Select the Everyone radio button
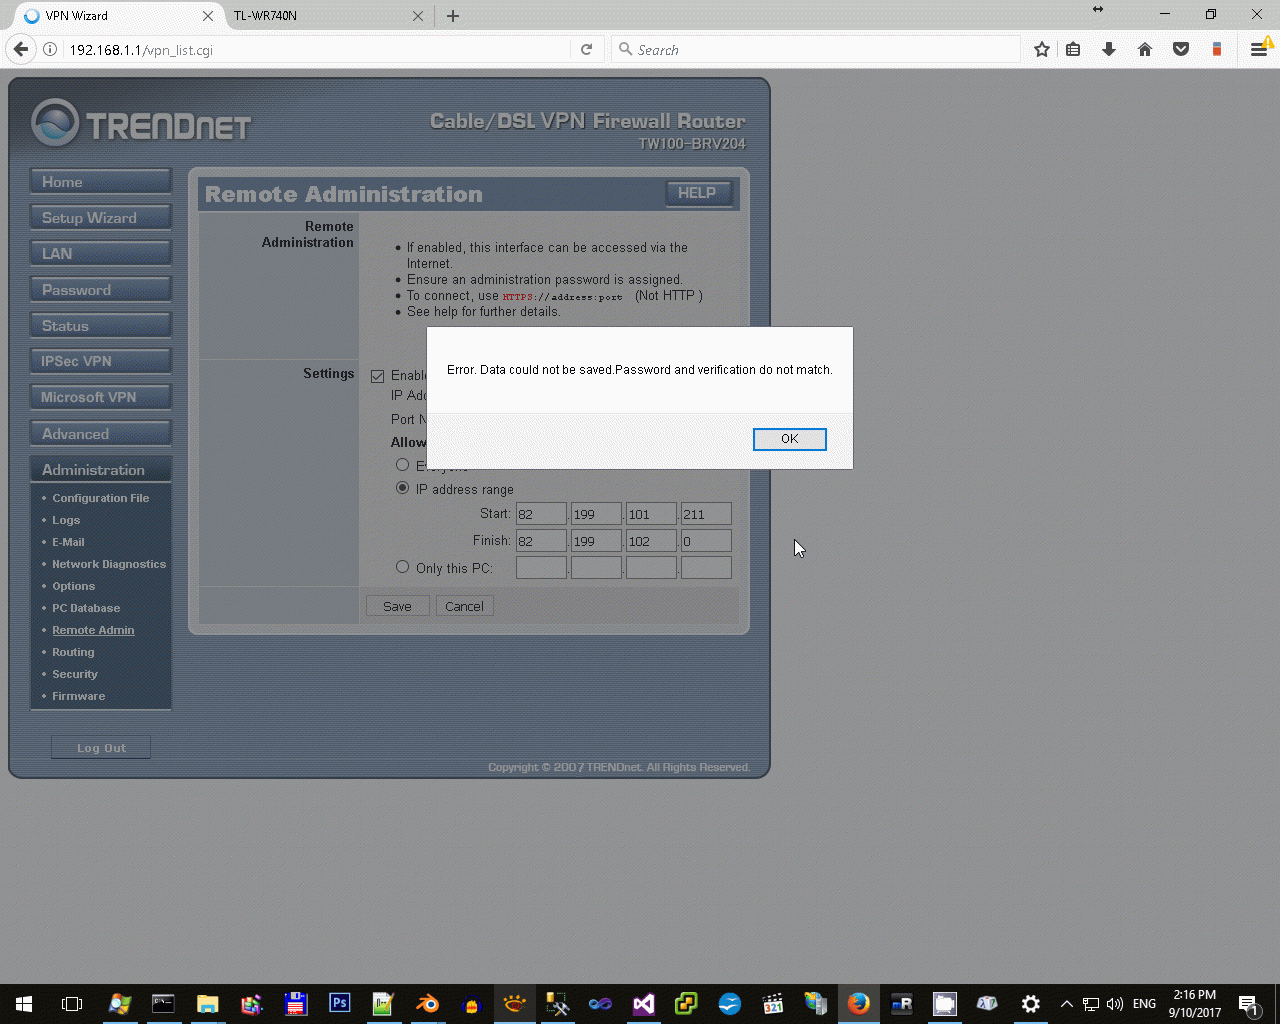Image resolution: width=1280 pixels, height=1024 pixels. coord(402,465)
